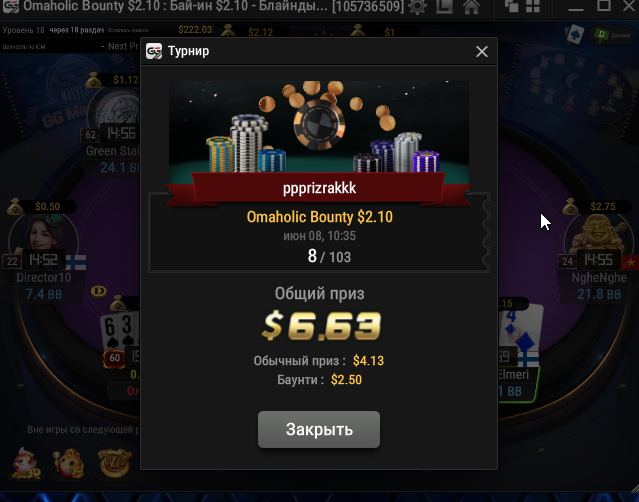Click the cascade windows icon
Screen dimensions: 639x502
[511, 6]
